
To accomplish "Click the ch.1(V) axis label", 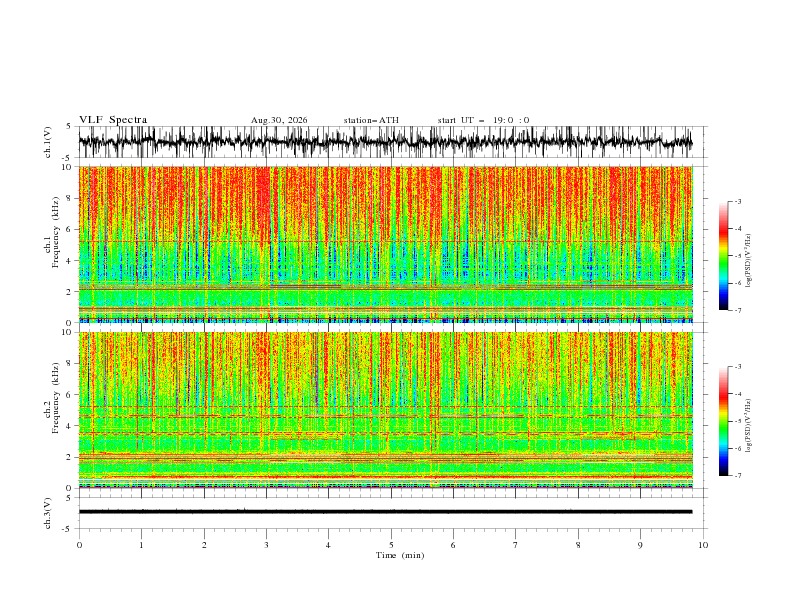I will 48,142.
